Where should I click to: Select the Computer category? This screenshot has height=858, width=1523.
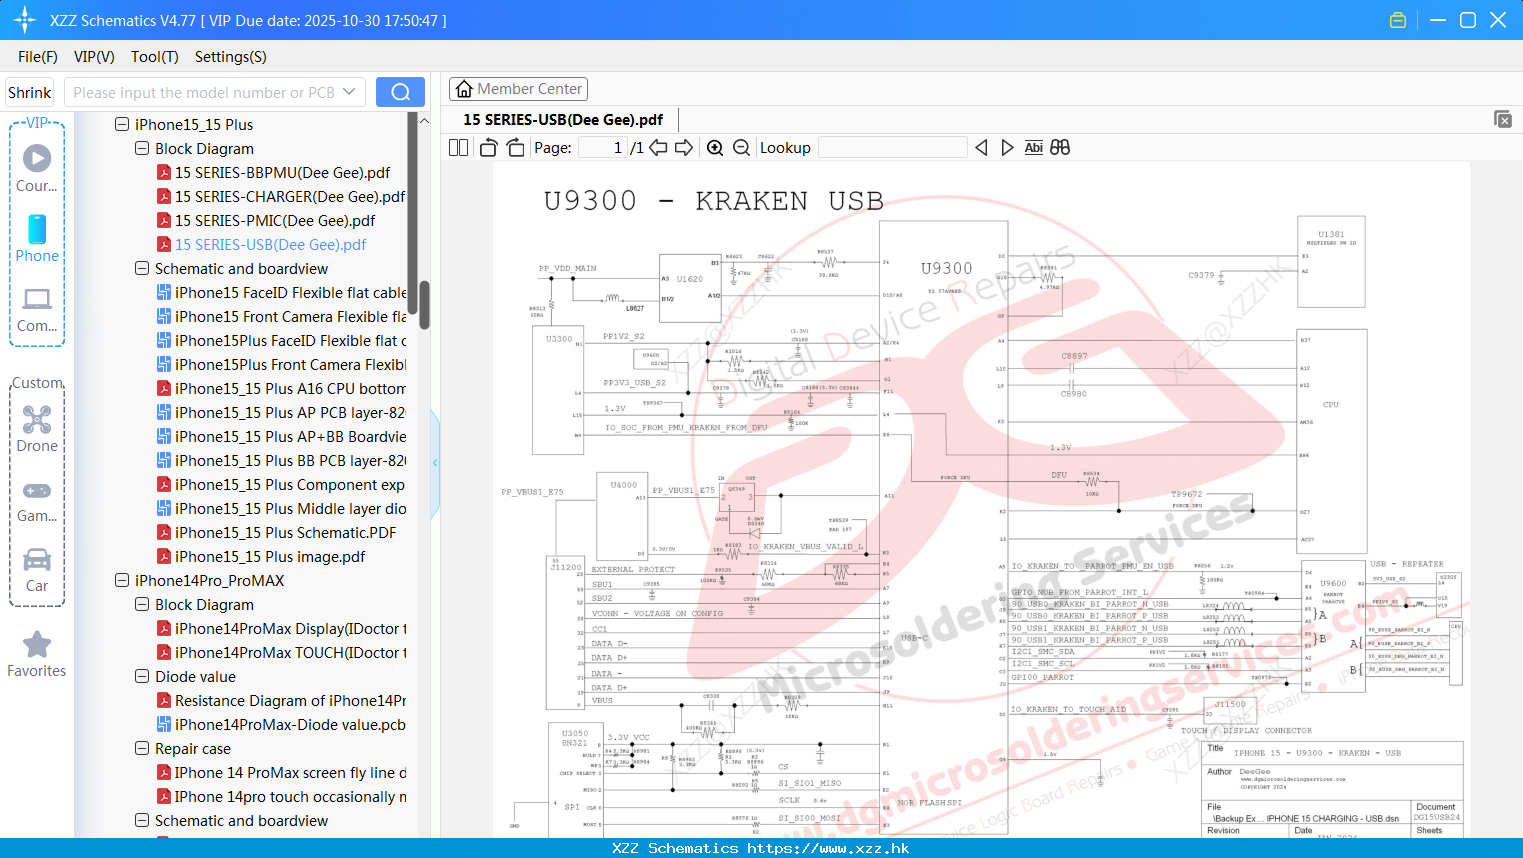37,310
